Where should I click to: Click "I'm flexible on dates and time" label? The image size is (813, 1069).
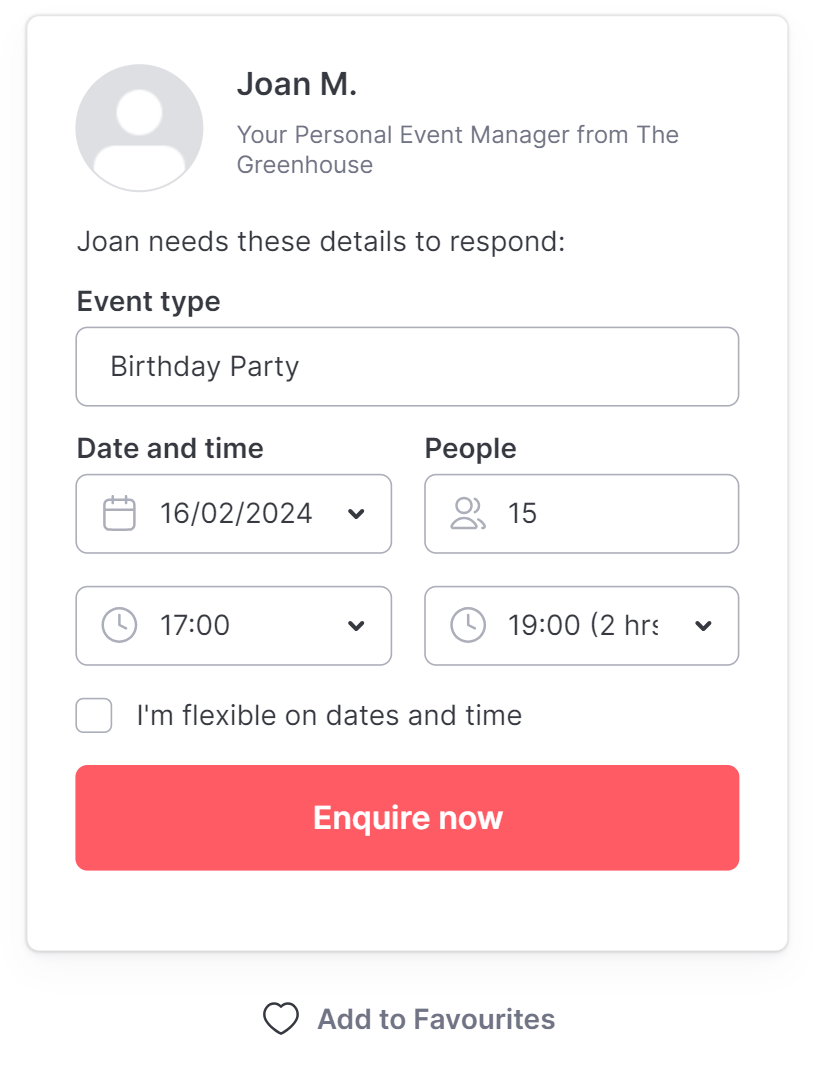329,715
